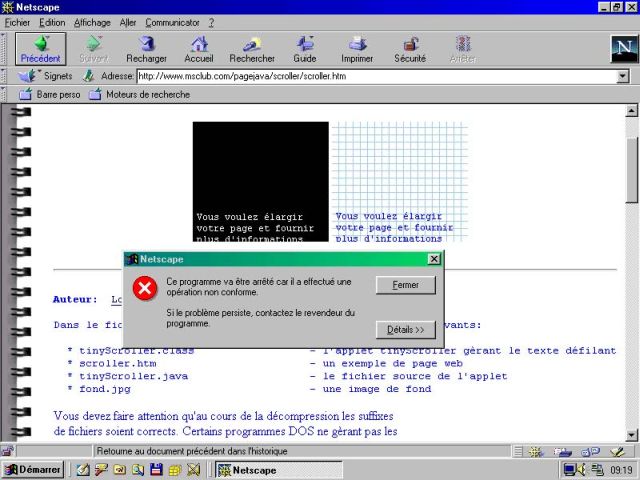
Task: Open the Discussions newsgroups component icon
Action: 590,451
